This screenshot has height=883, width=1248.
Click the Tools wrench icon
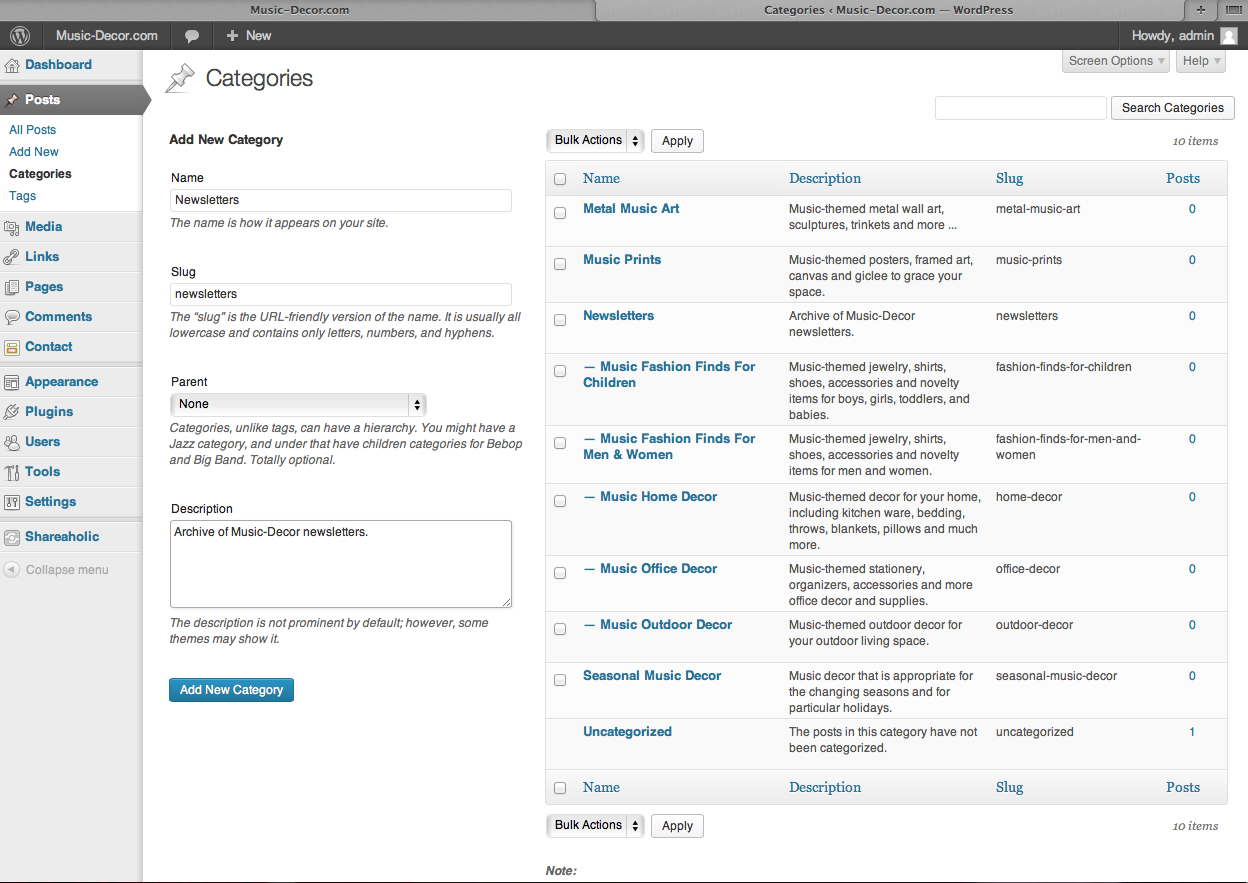click(x=12, y=472)
